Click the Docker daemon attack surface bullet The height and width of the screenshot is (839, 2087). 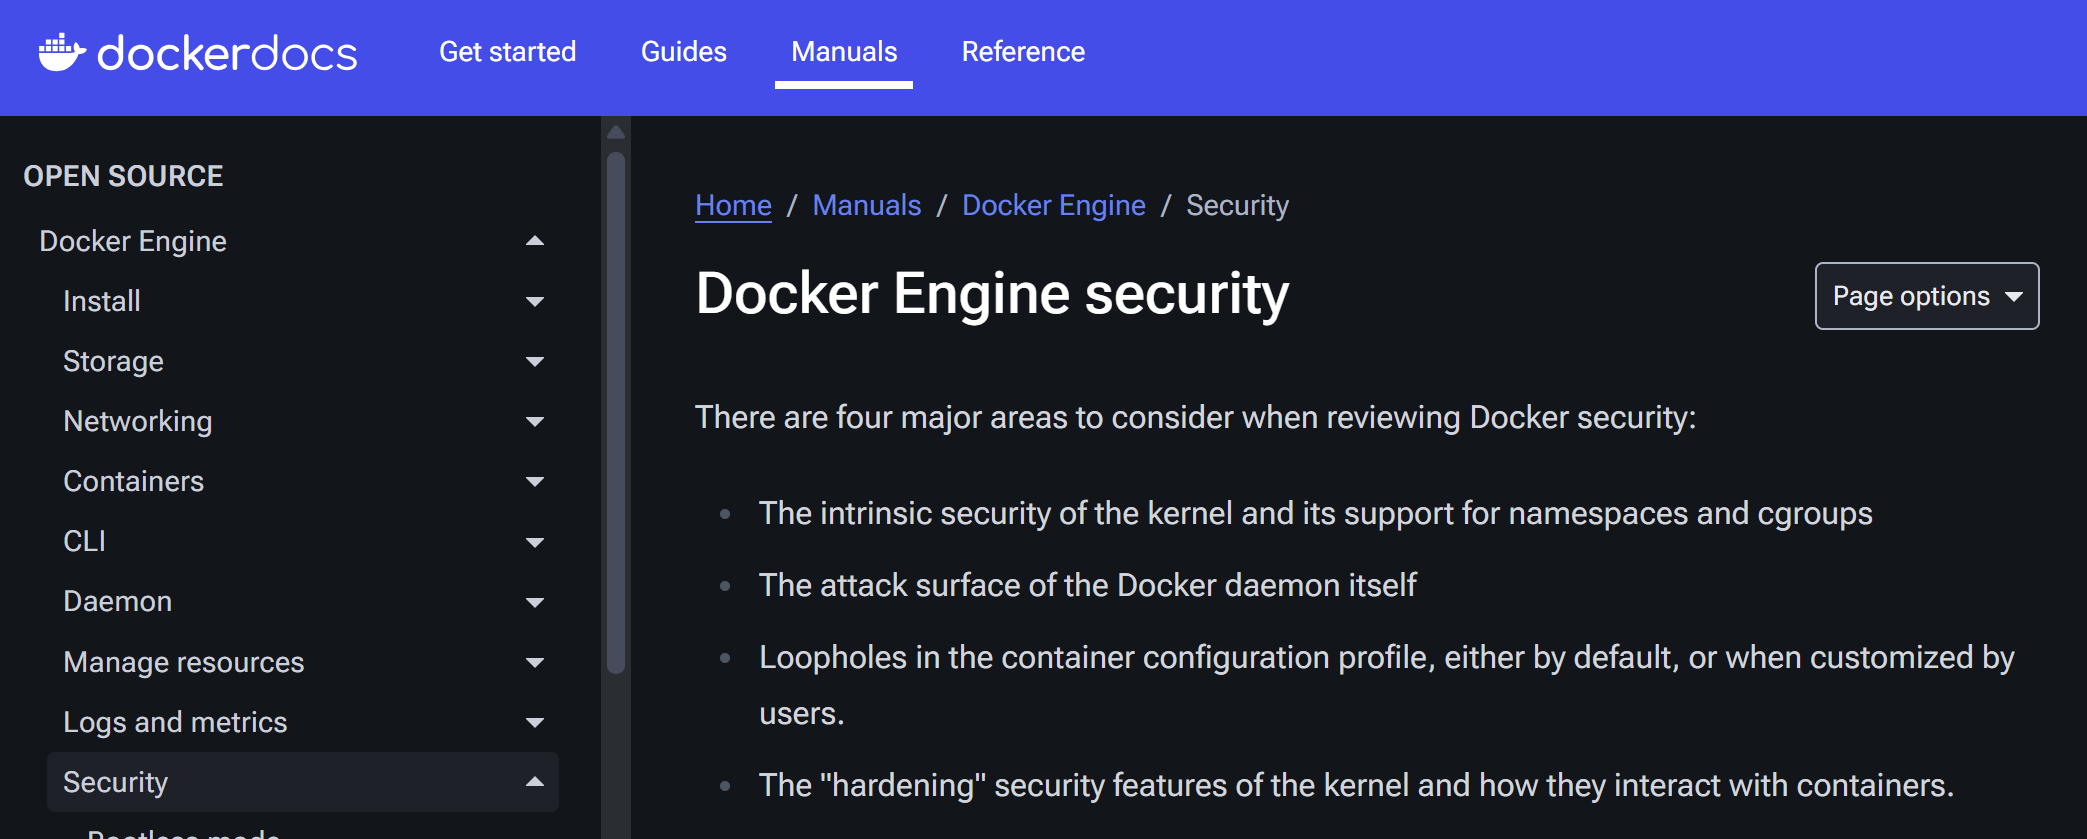tap(1087, 585)
